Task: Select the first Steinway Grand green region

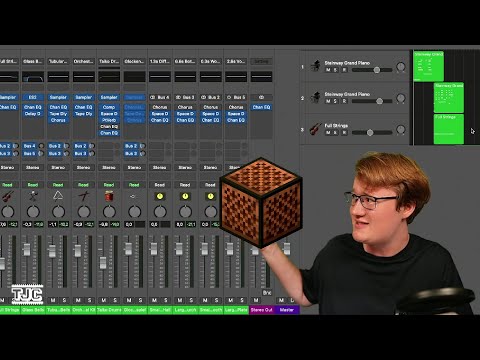Action: (x=428, y=66)
